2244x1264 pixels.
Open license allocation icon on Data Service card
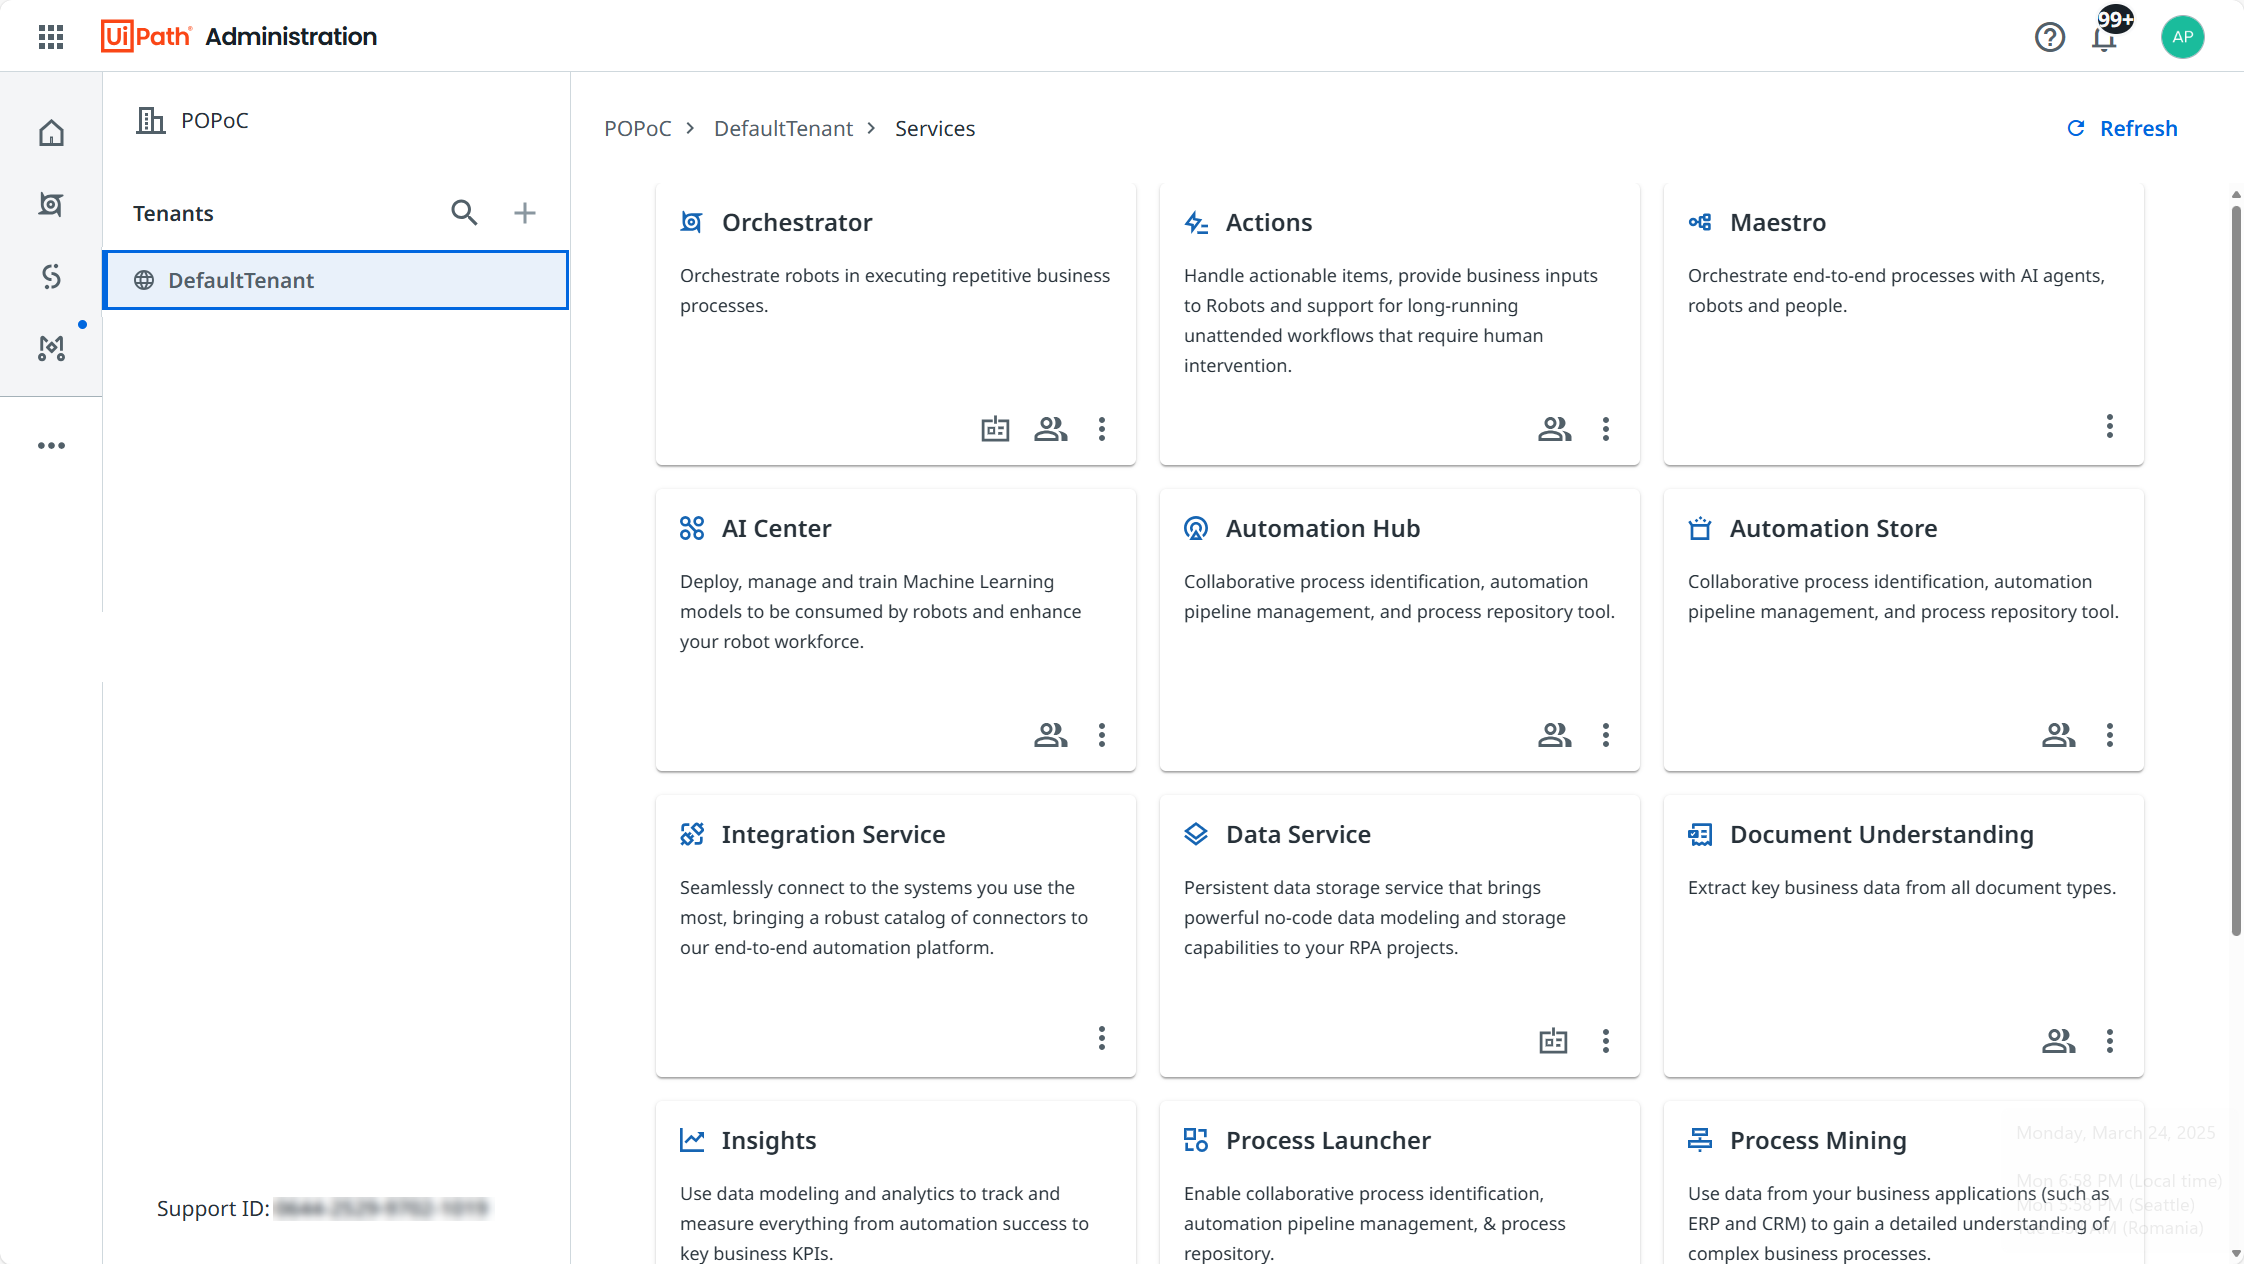[x=1553, y=1041]
